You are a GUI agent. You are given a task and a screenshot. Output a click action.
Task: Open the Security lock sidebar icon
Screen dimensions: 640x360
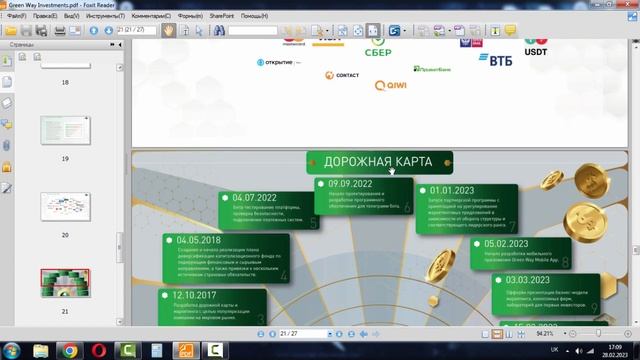pos(7,167)
